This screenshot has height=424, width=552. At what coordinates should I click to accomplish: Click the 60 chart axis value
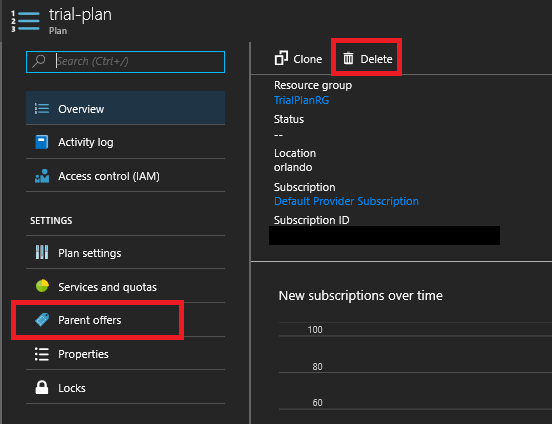pyautogui.click(x=317, y=403)
